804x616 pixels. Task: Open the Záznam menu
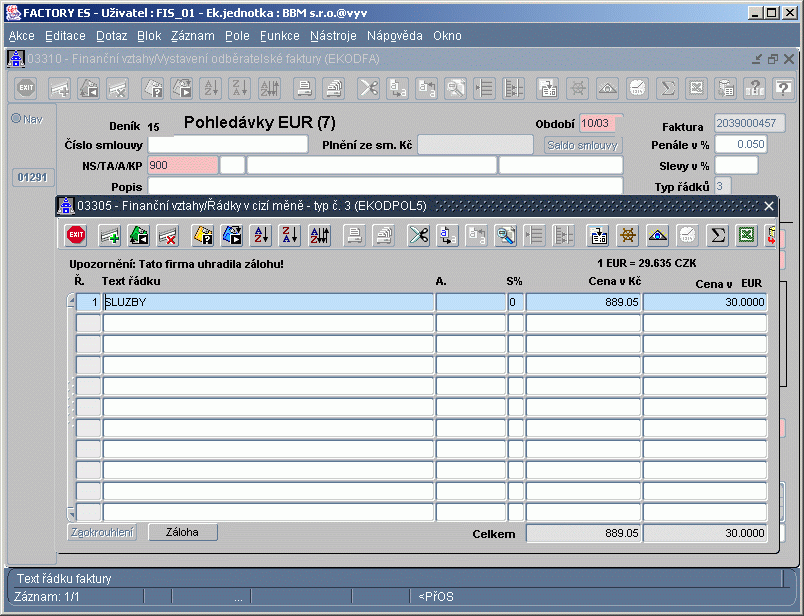[193, 36]
